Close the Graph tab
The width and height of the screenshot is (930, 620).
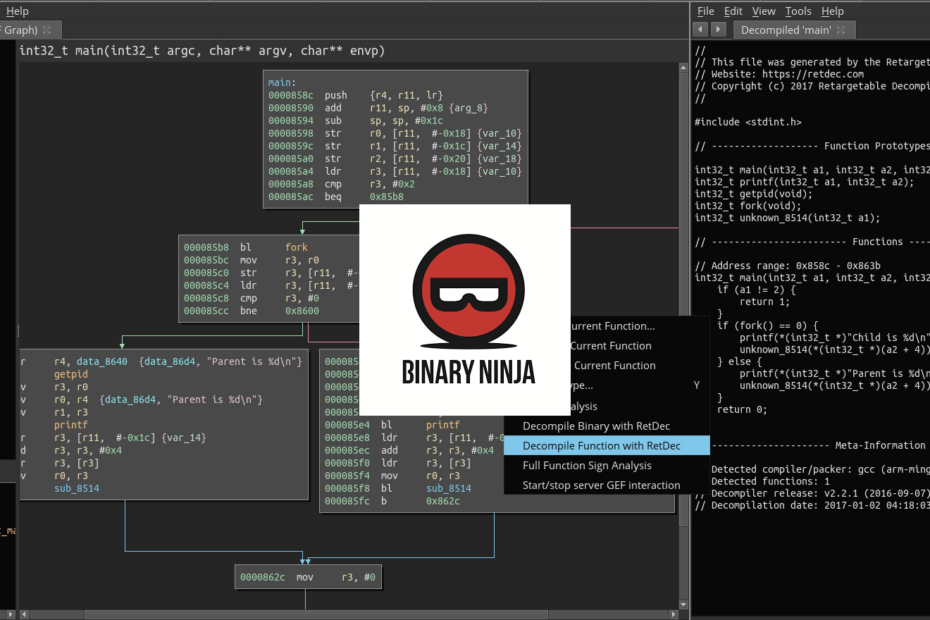47,30
